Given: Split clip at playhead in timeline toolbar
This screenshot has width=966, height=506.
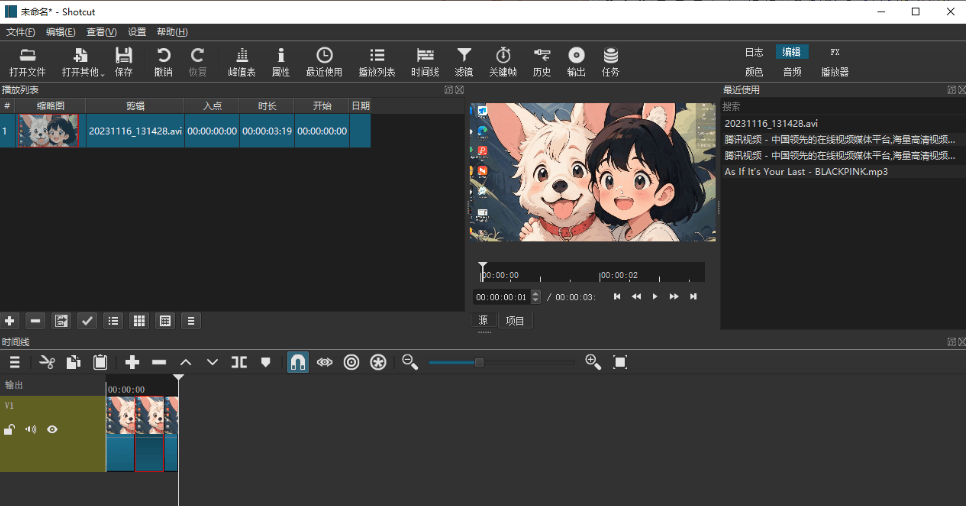Looking at the screenshot, I should (239, 362).
